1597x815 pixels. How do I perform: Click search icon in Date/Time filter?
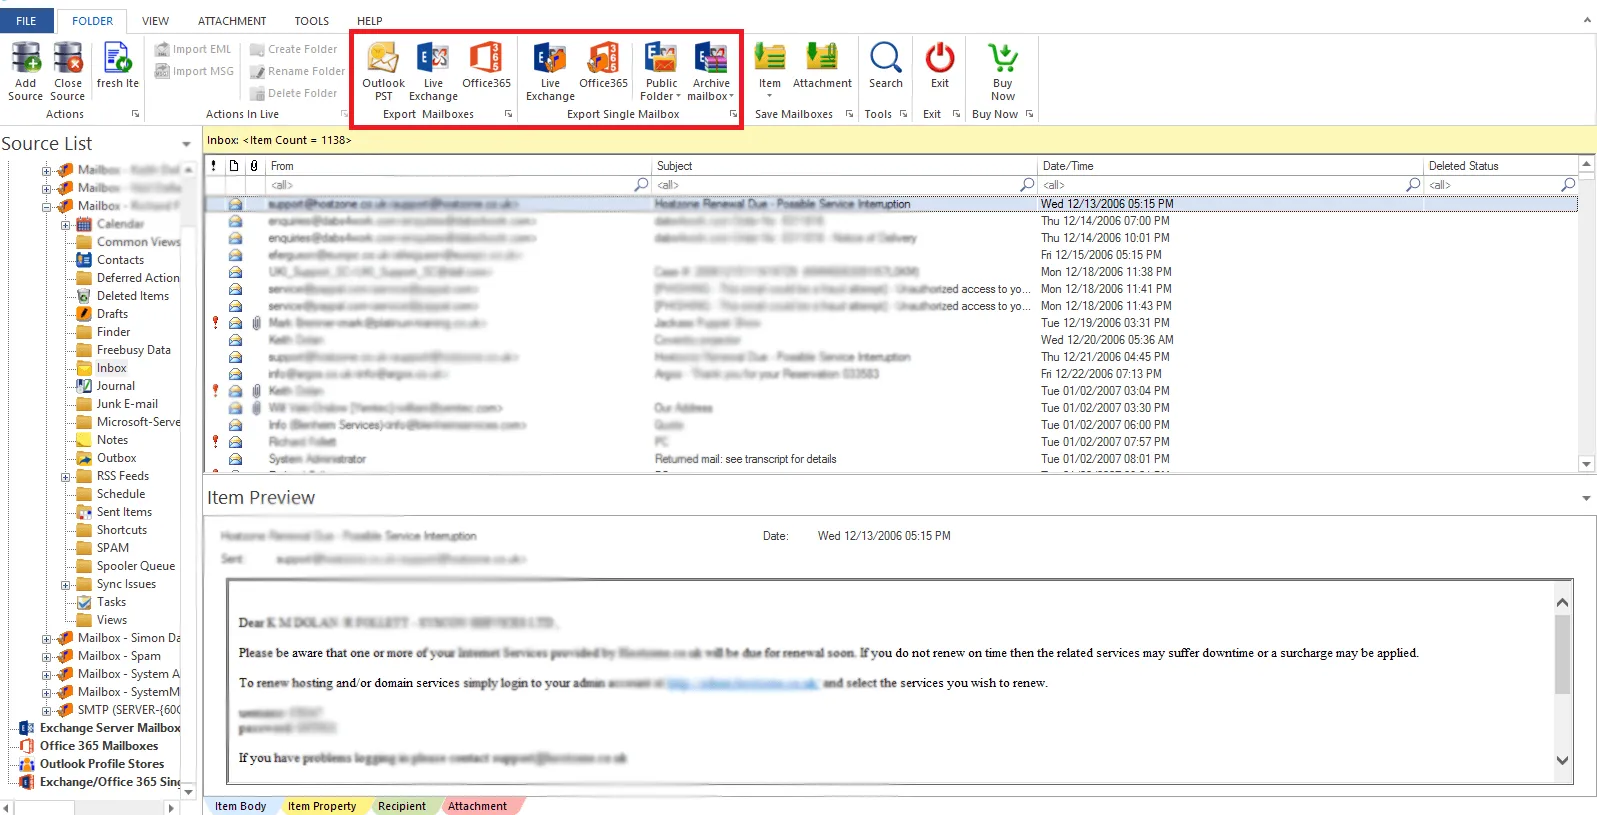[1413, 185]
